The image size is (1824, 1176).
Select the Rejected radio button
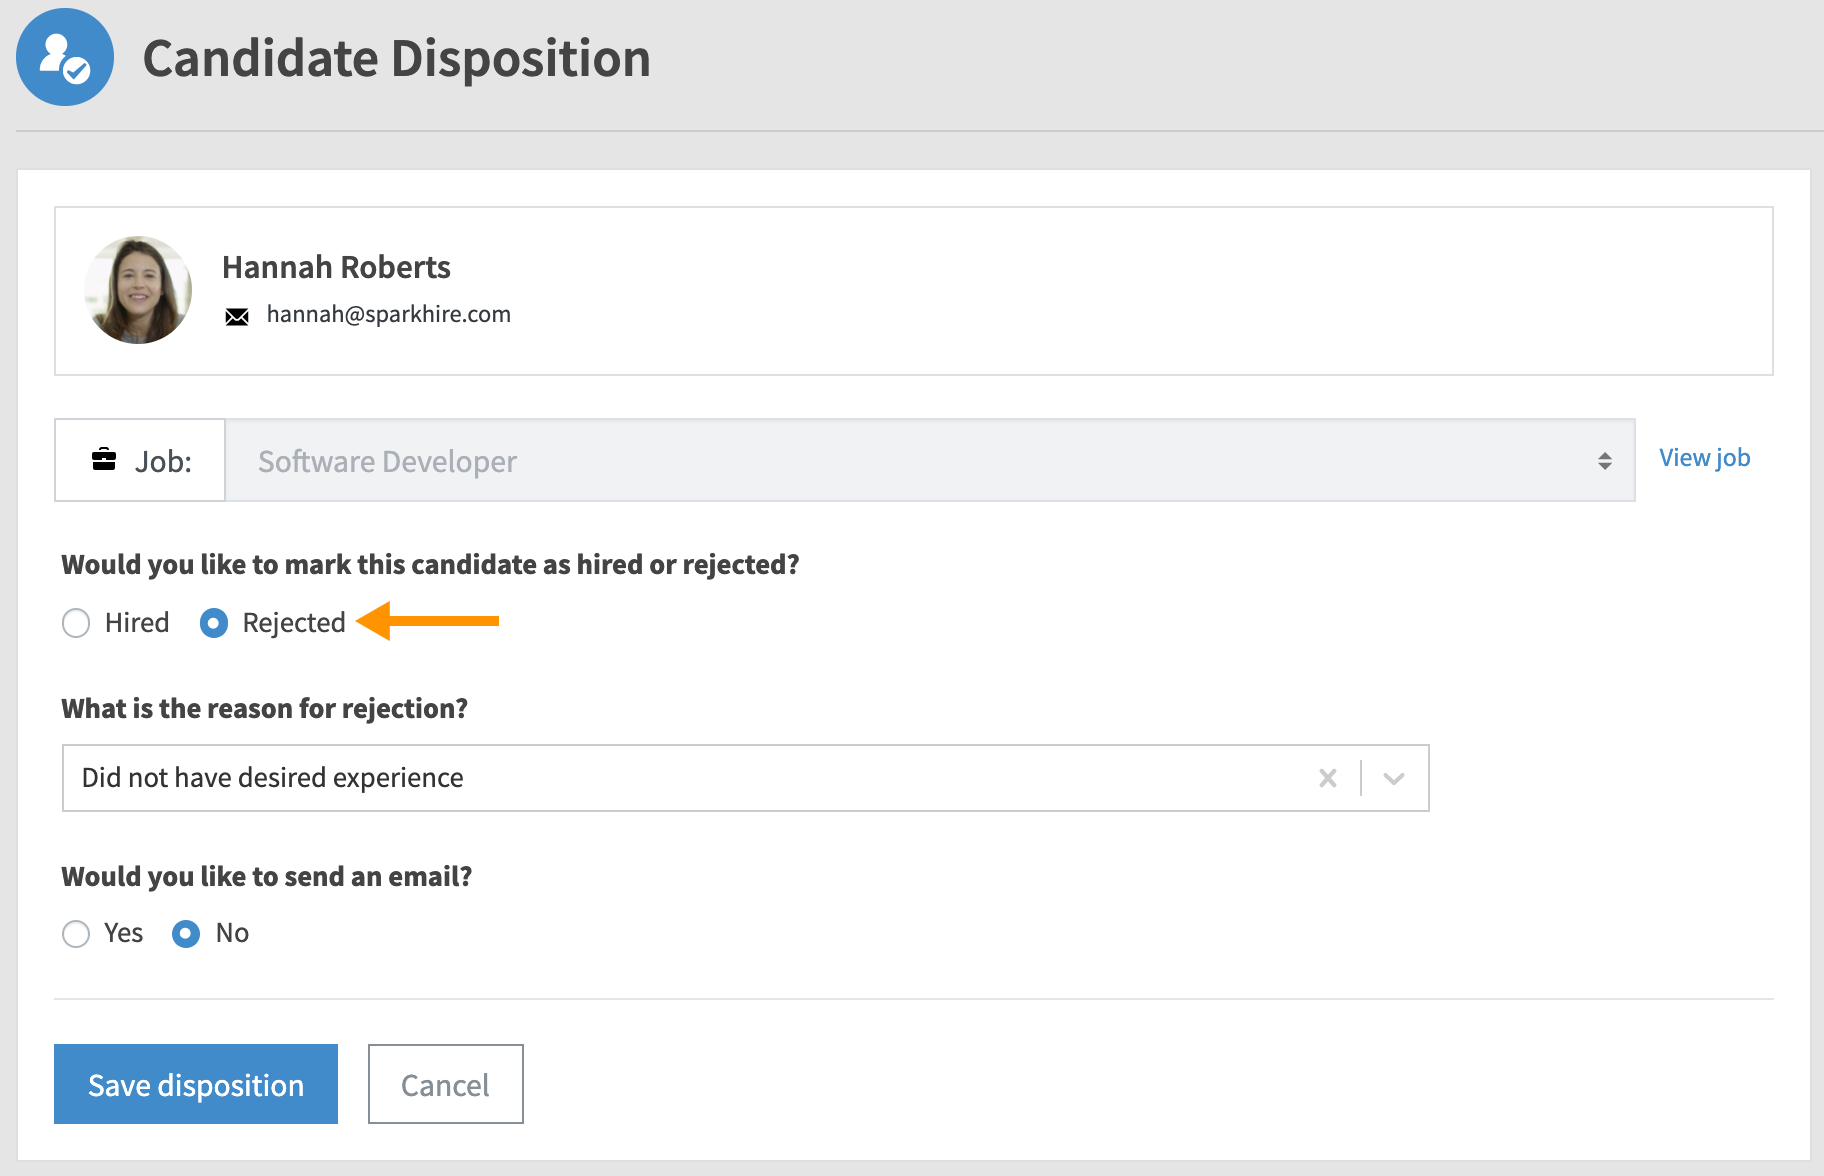[214, 623]
